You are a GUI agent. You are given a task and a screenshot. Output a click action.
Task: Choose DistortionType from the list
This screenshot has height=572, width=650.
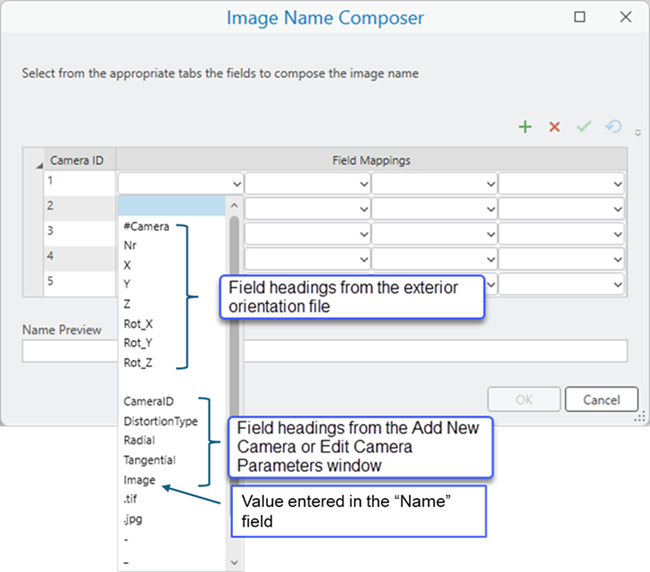160,421
